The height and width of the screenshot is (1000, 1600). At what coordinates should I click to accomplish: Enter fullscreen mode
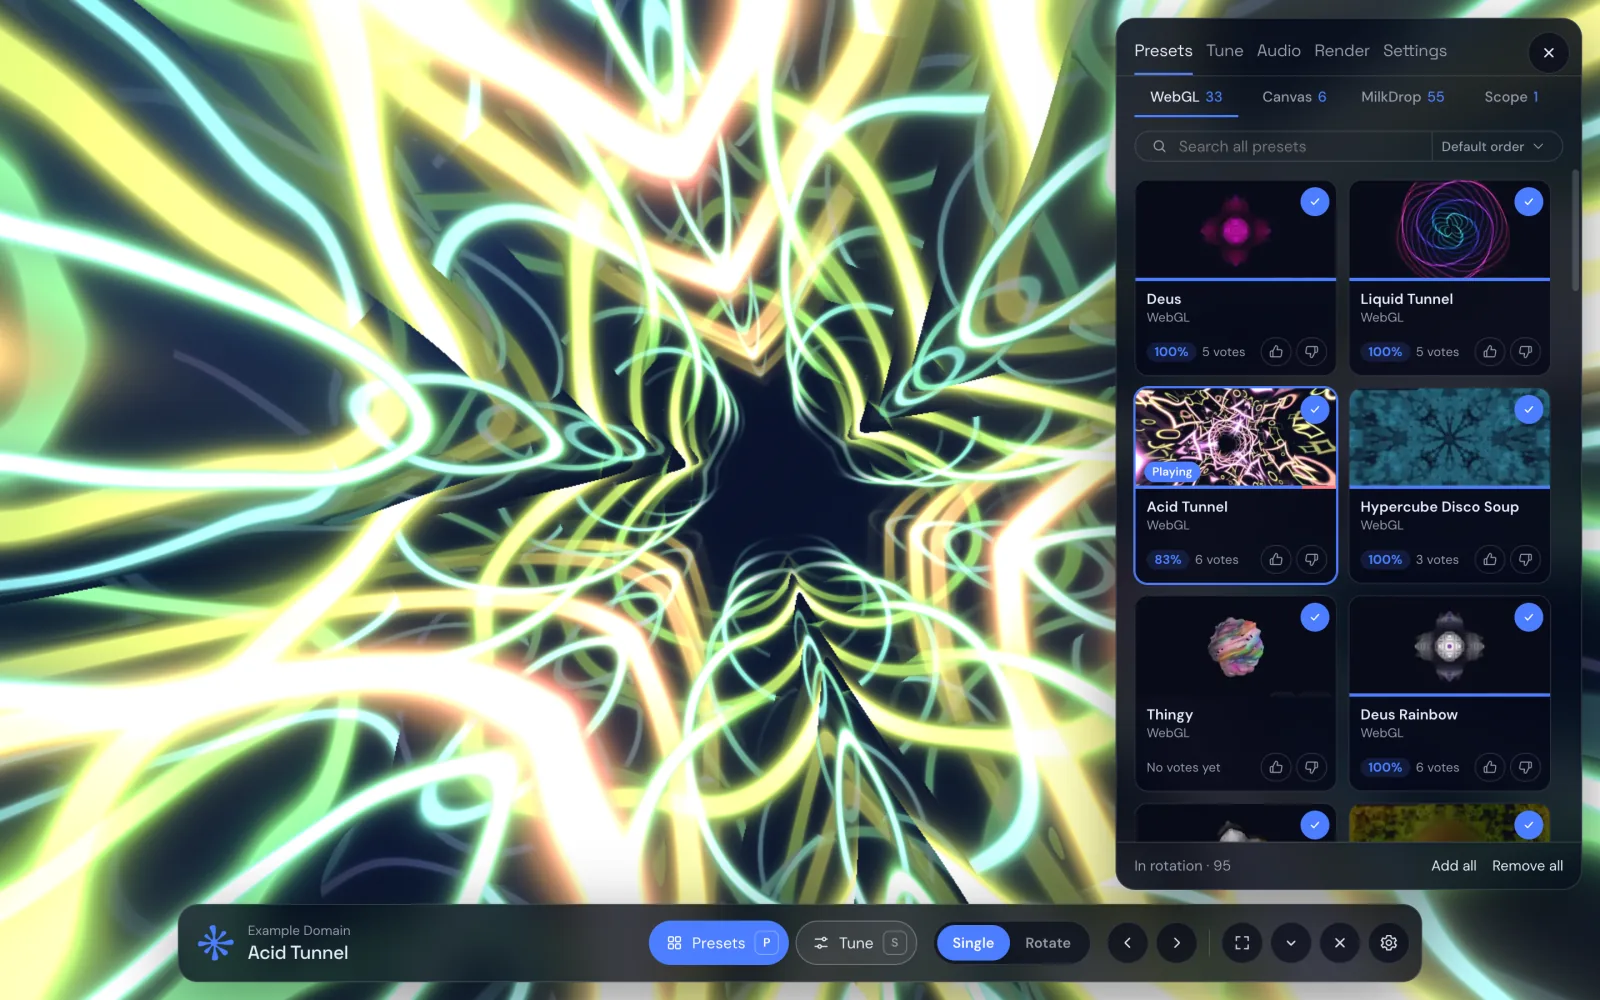(1242, 943)
